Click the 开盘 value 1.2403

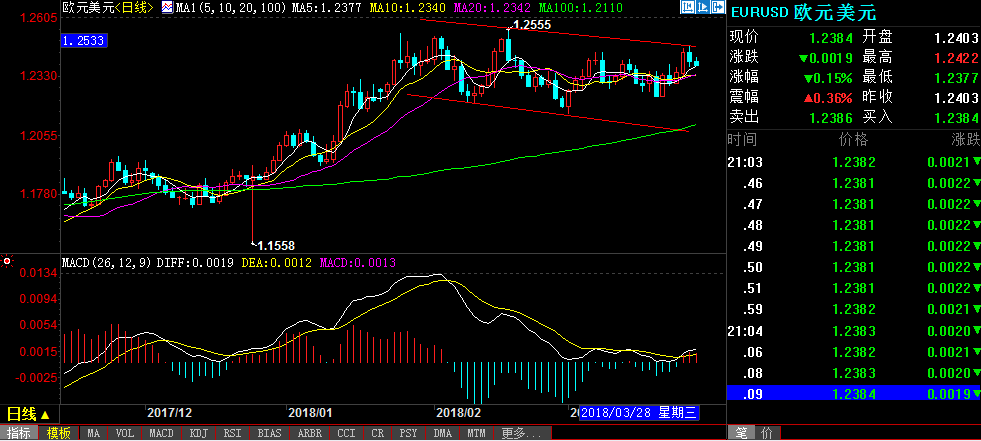(x=955, y=38)
